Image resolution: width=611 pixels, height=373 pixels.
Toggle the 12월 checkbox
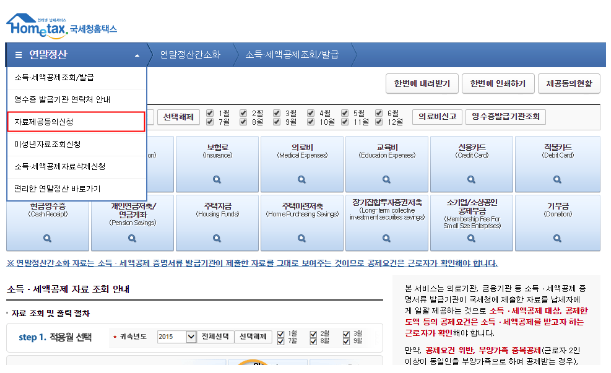pyautogui.click(x=378, y=122)
